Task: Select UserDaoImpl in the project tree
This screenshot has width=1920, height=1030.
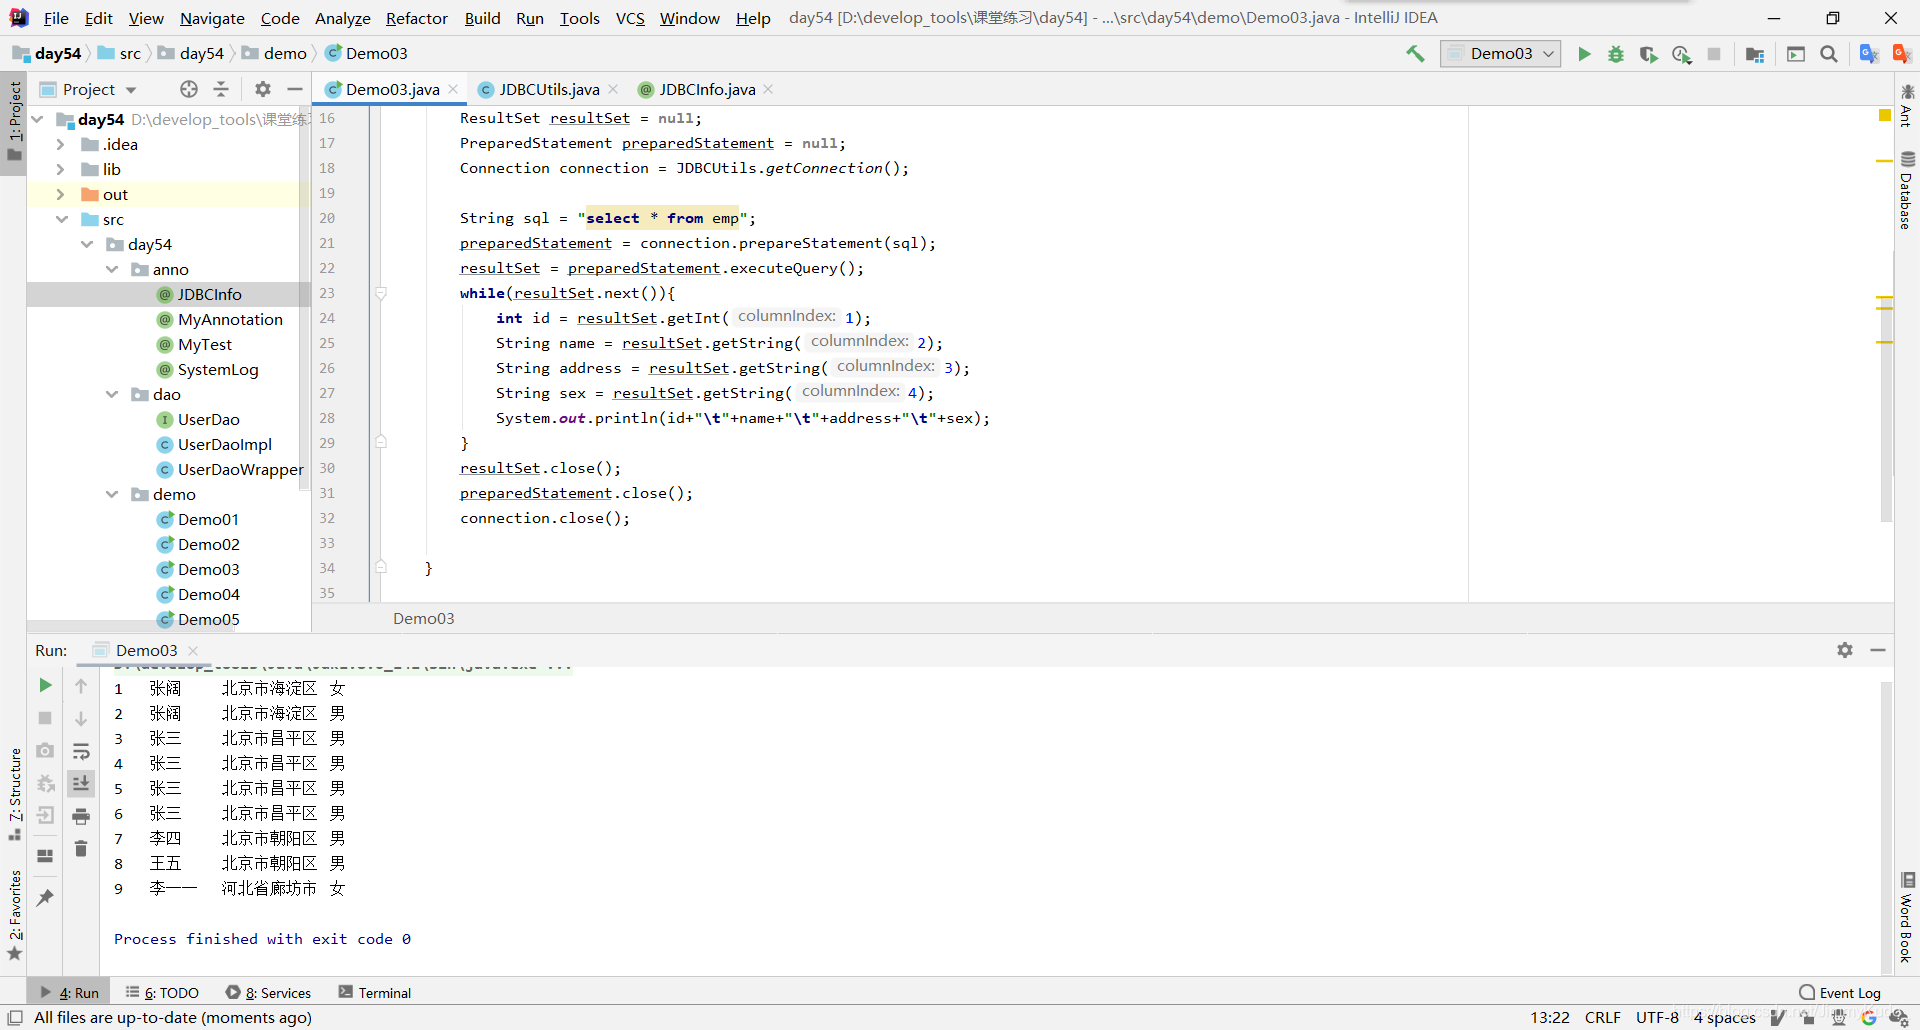Action: click(225, 444)
